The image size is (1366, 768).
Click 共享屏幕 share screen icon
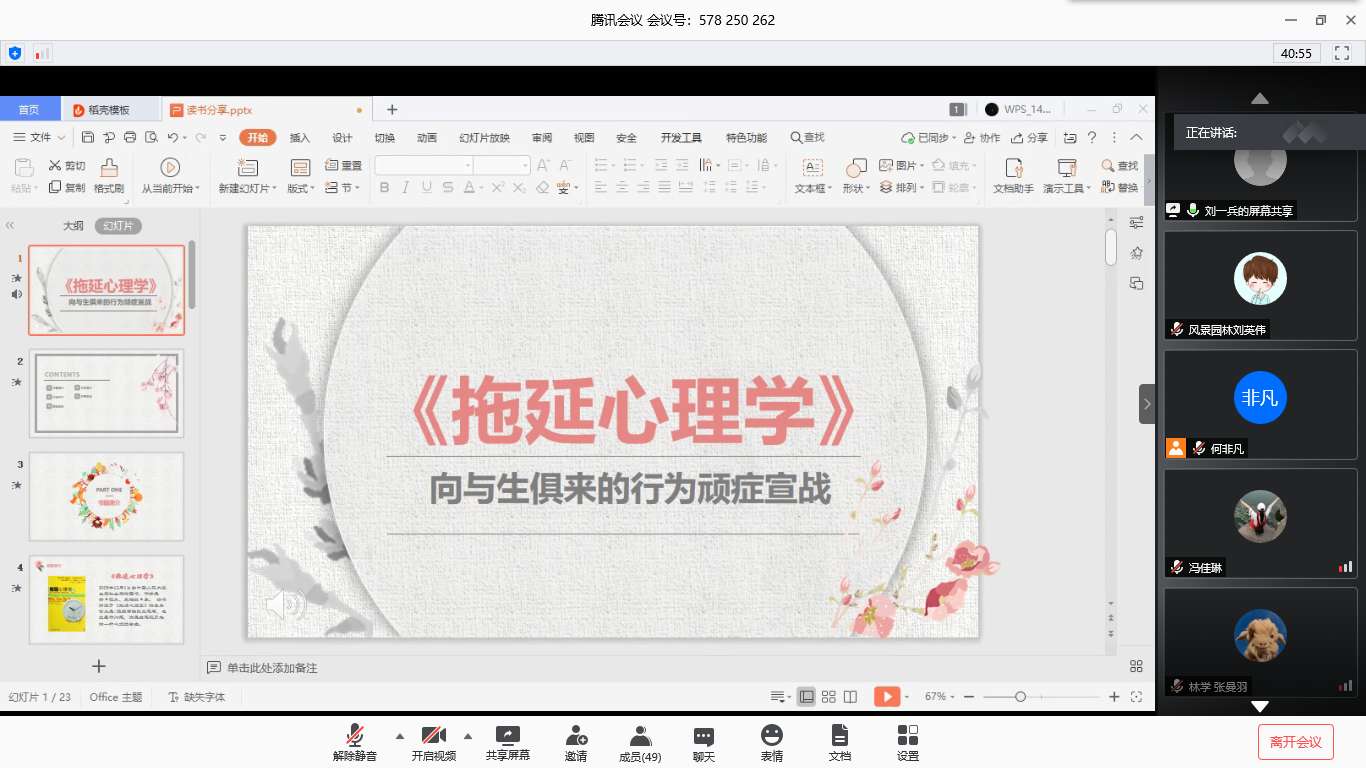508,742
